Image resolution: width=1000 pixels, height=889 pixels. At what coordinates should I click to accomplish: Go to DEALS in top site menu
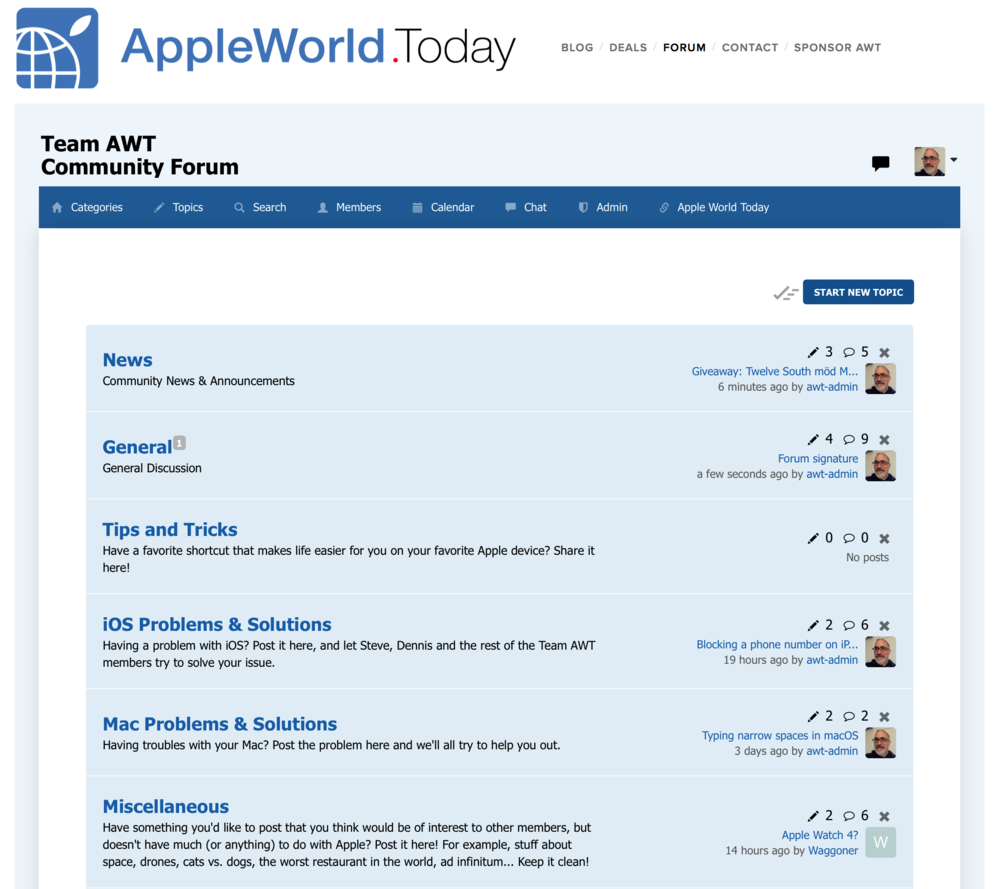(x=628, y=47)
